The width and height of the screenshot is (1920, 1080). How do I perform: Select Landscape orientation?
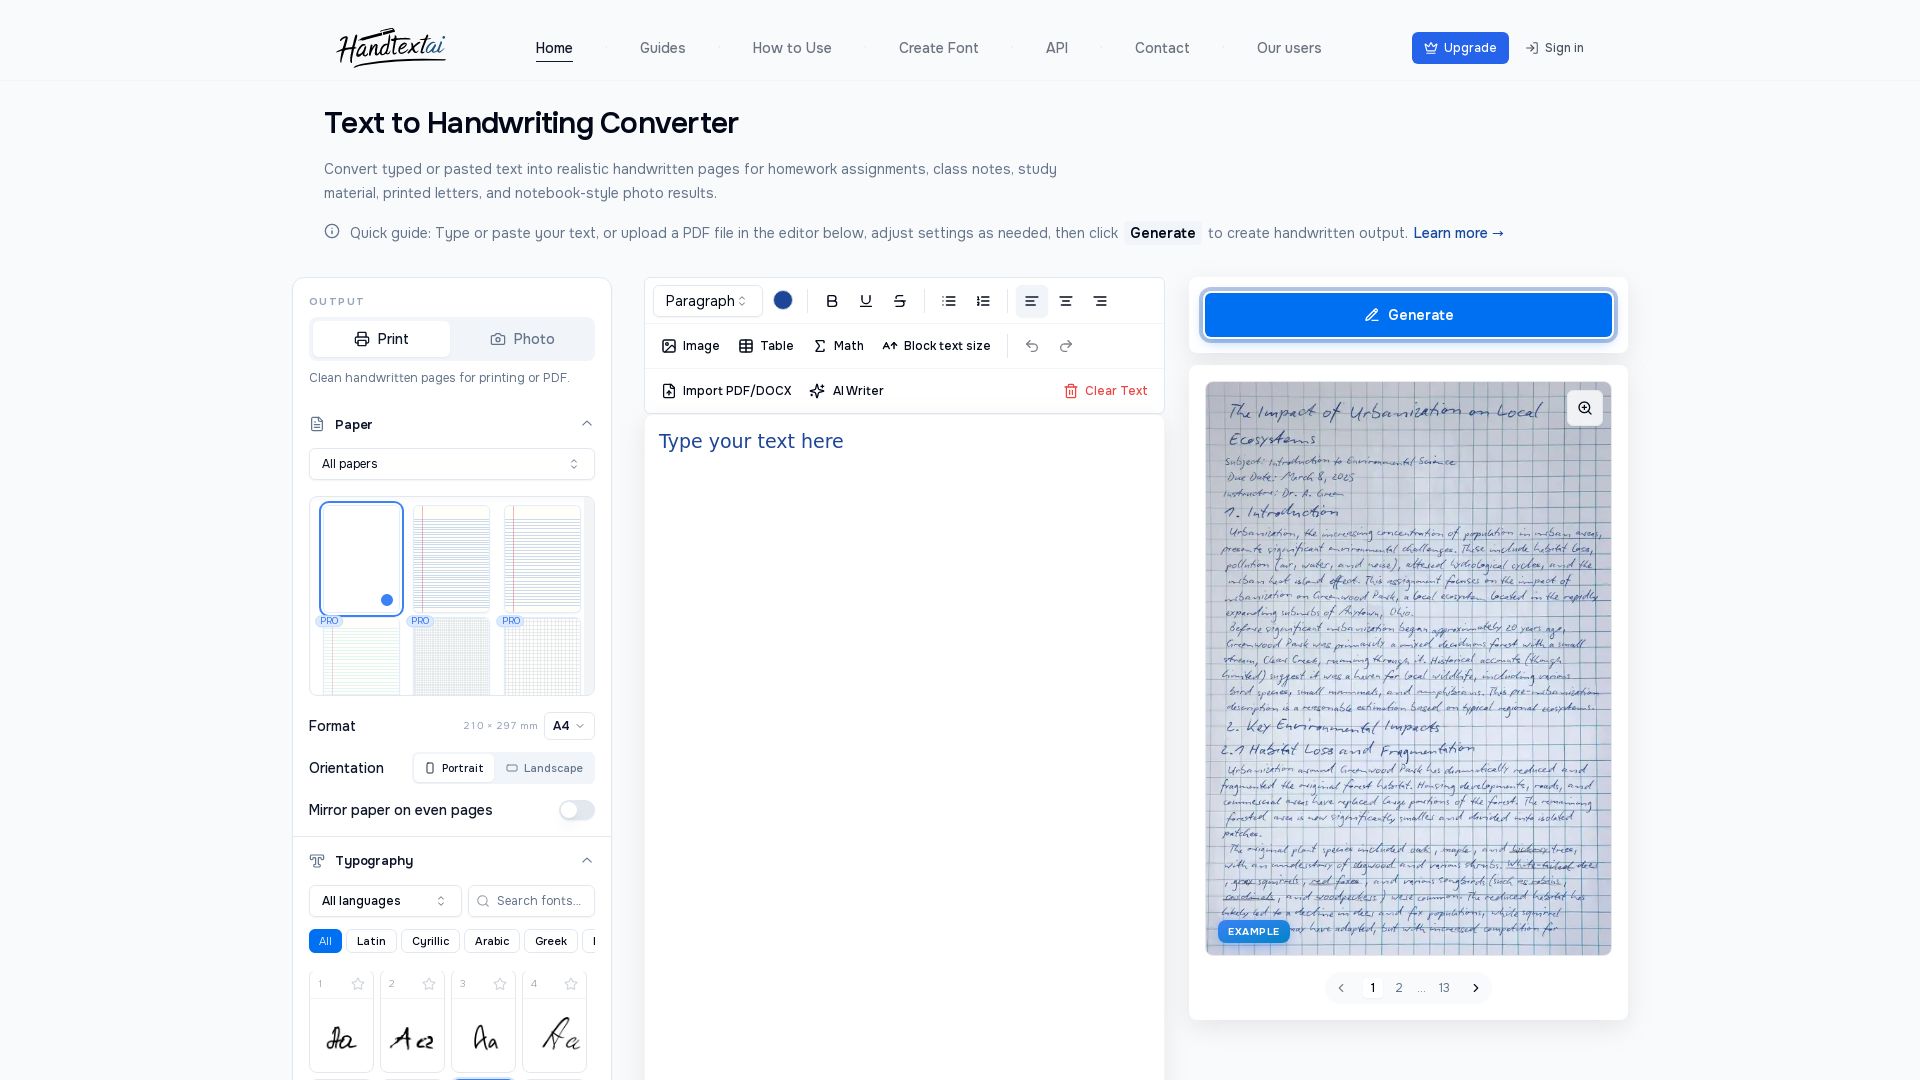pos(544,768)
